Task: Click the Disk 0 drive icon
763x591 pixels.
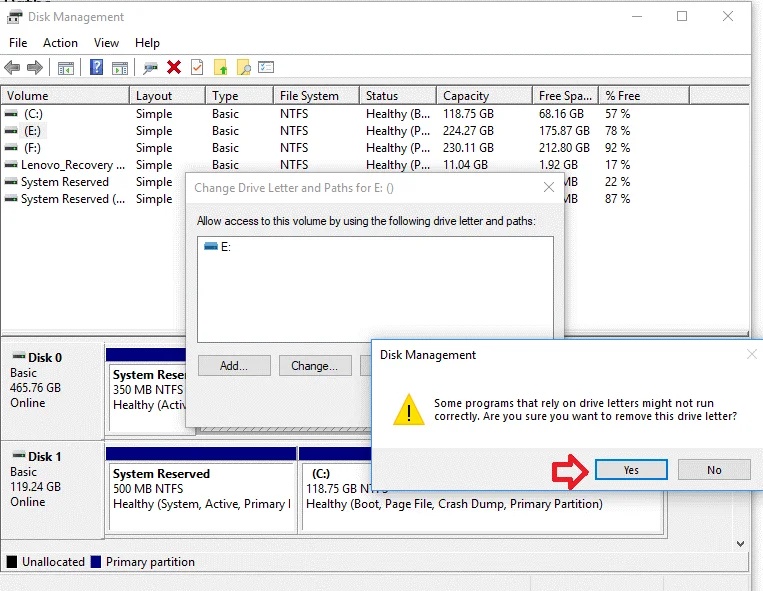Action: [x=18, y=357]
